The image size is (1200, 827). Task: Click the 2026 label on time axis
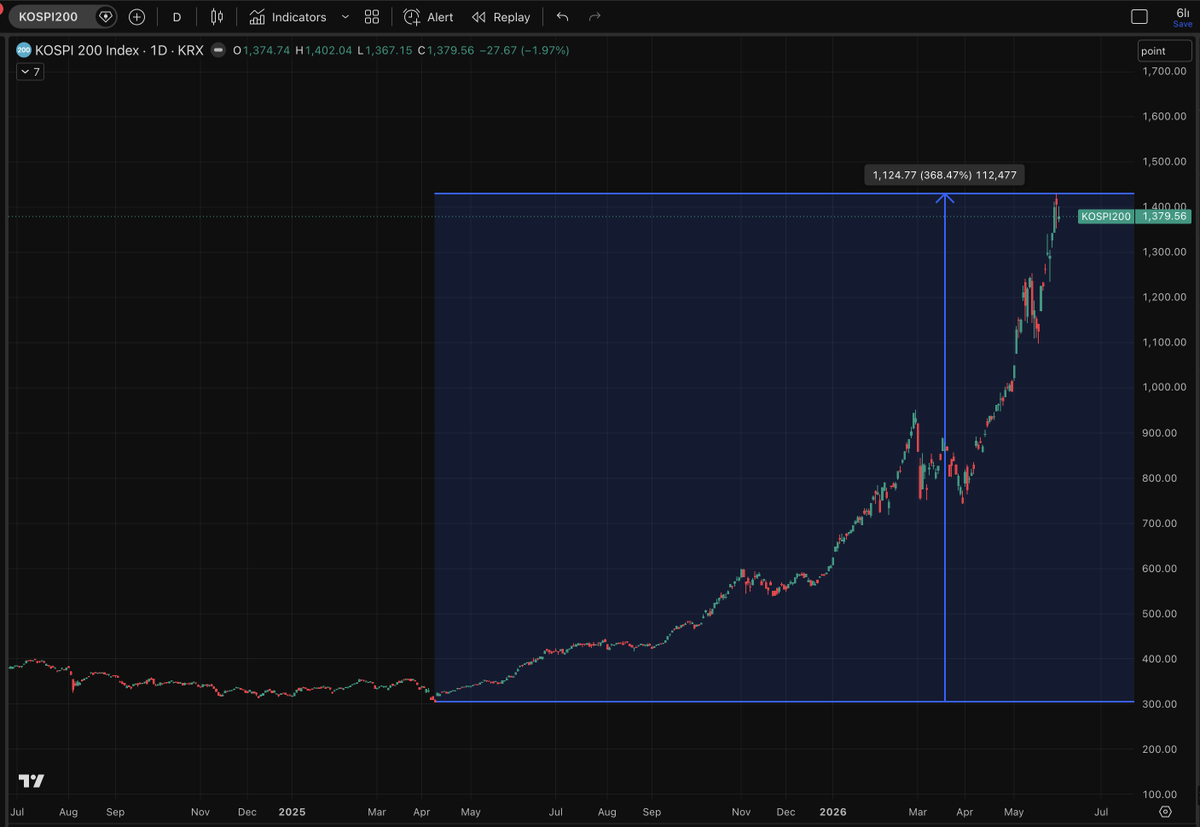[x=832, y=812]
